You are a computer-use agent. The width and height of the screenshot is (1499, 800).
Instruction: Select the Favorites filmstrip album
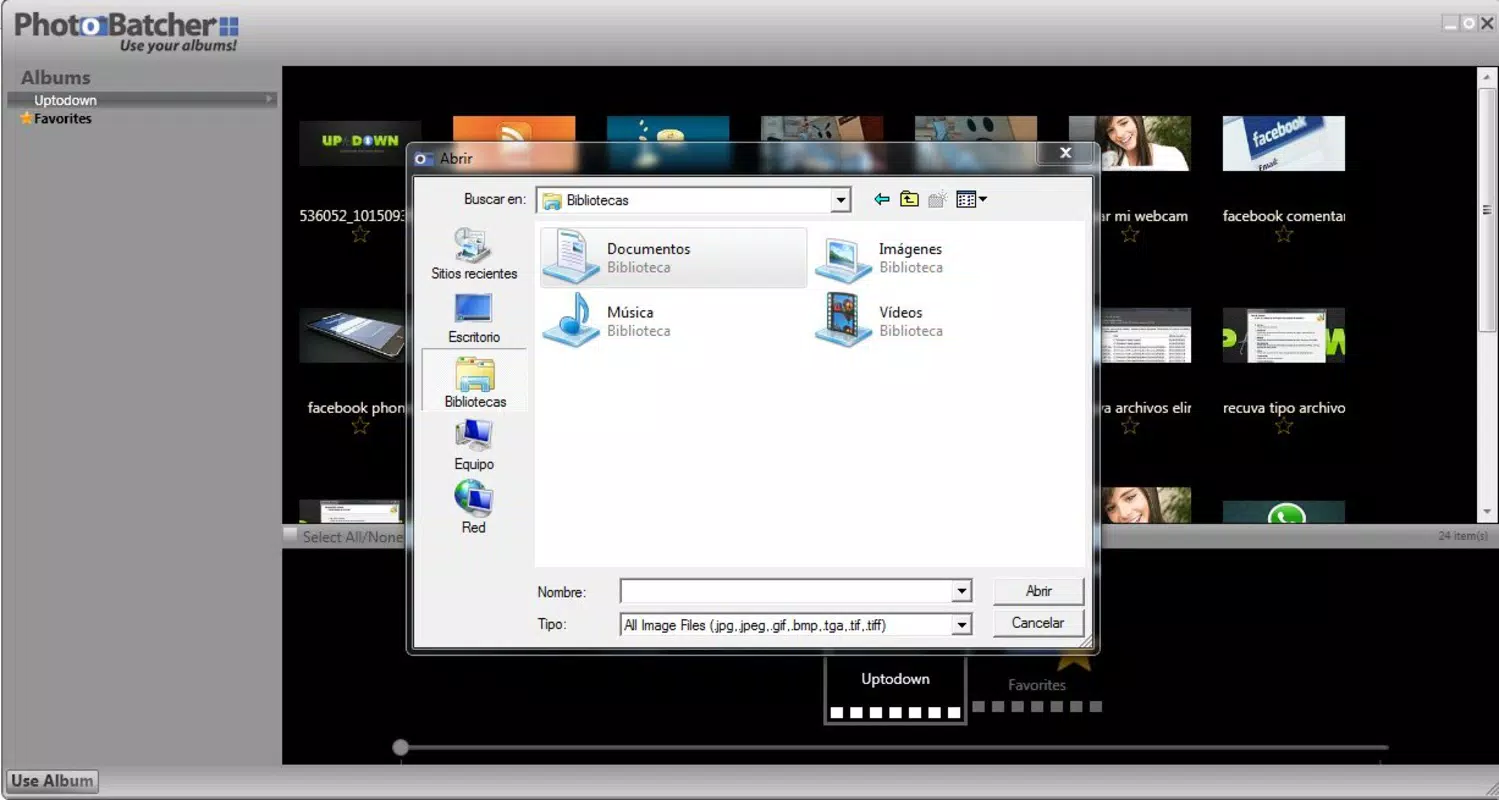point(1037,685)
